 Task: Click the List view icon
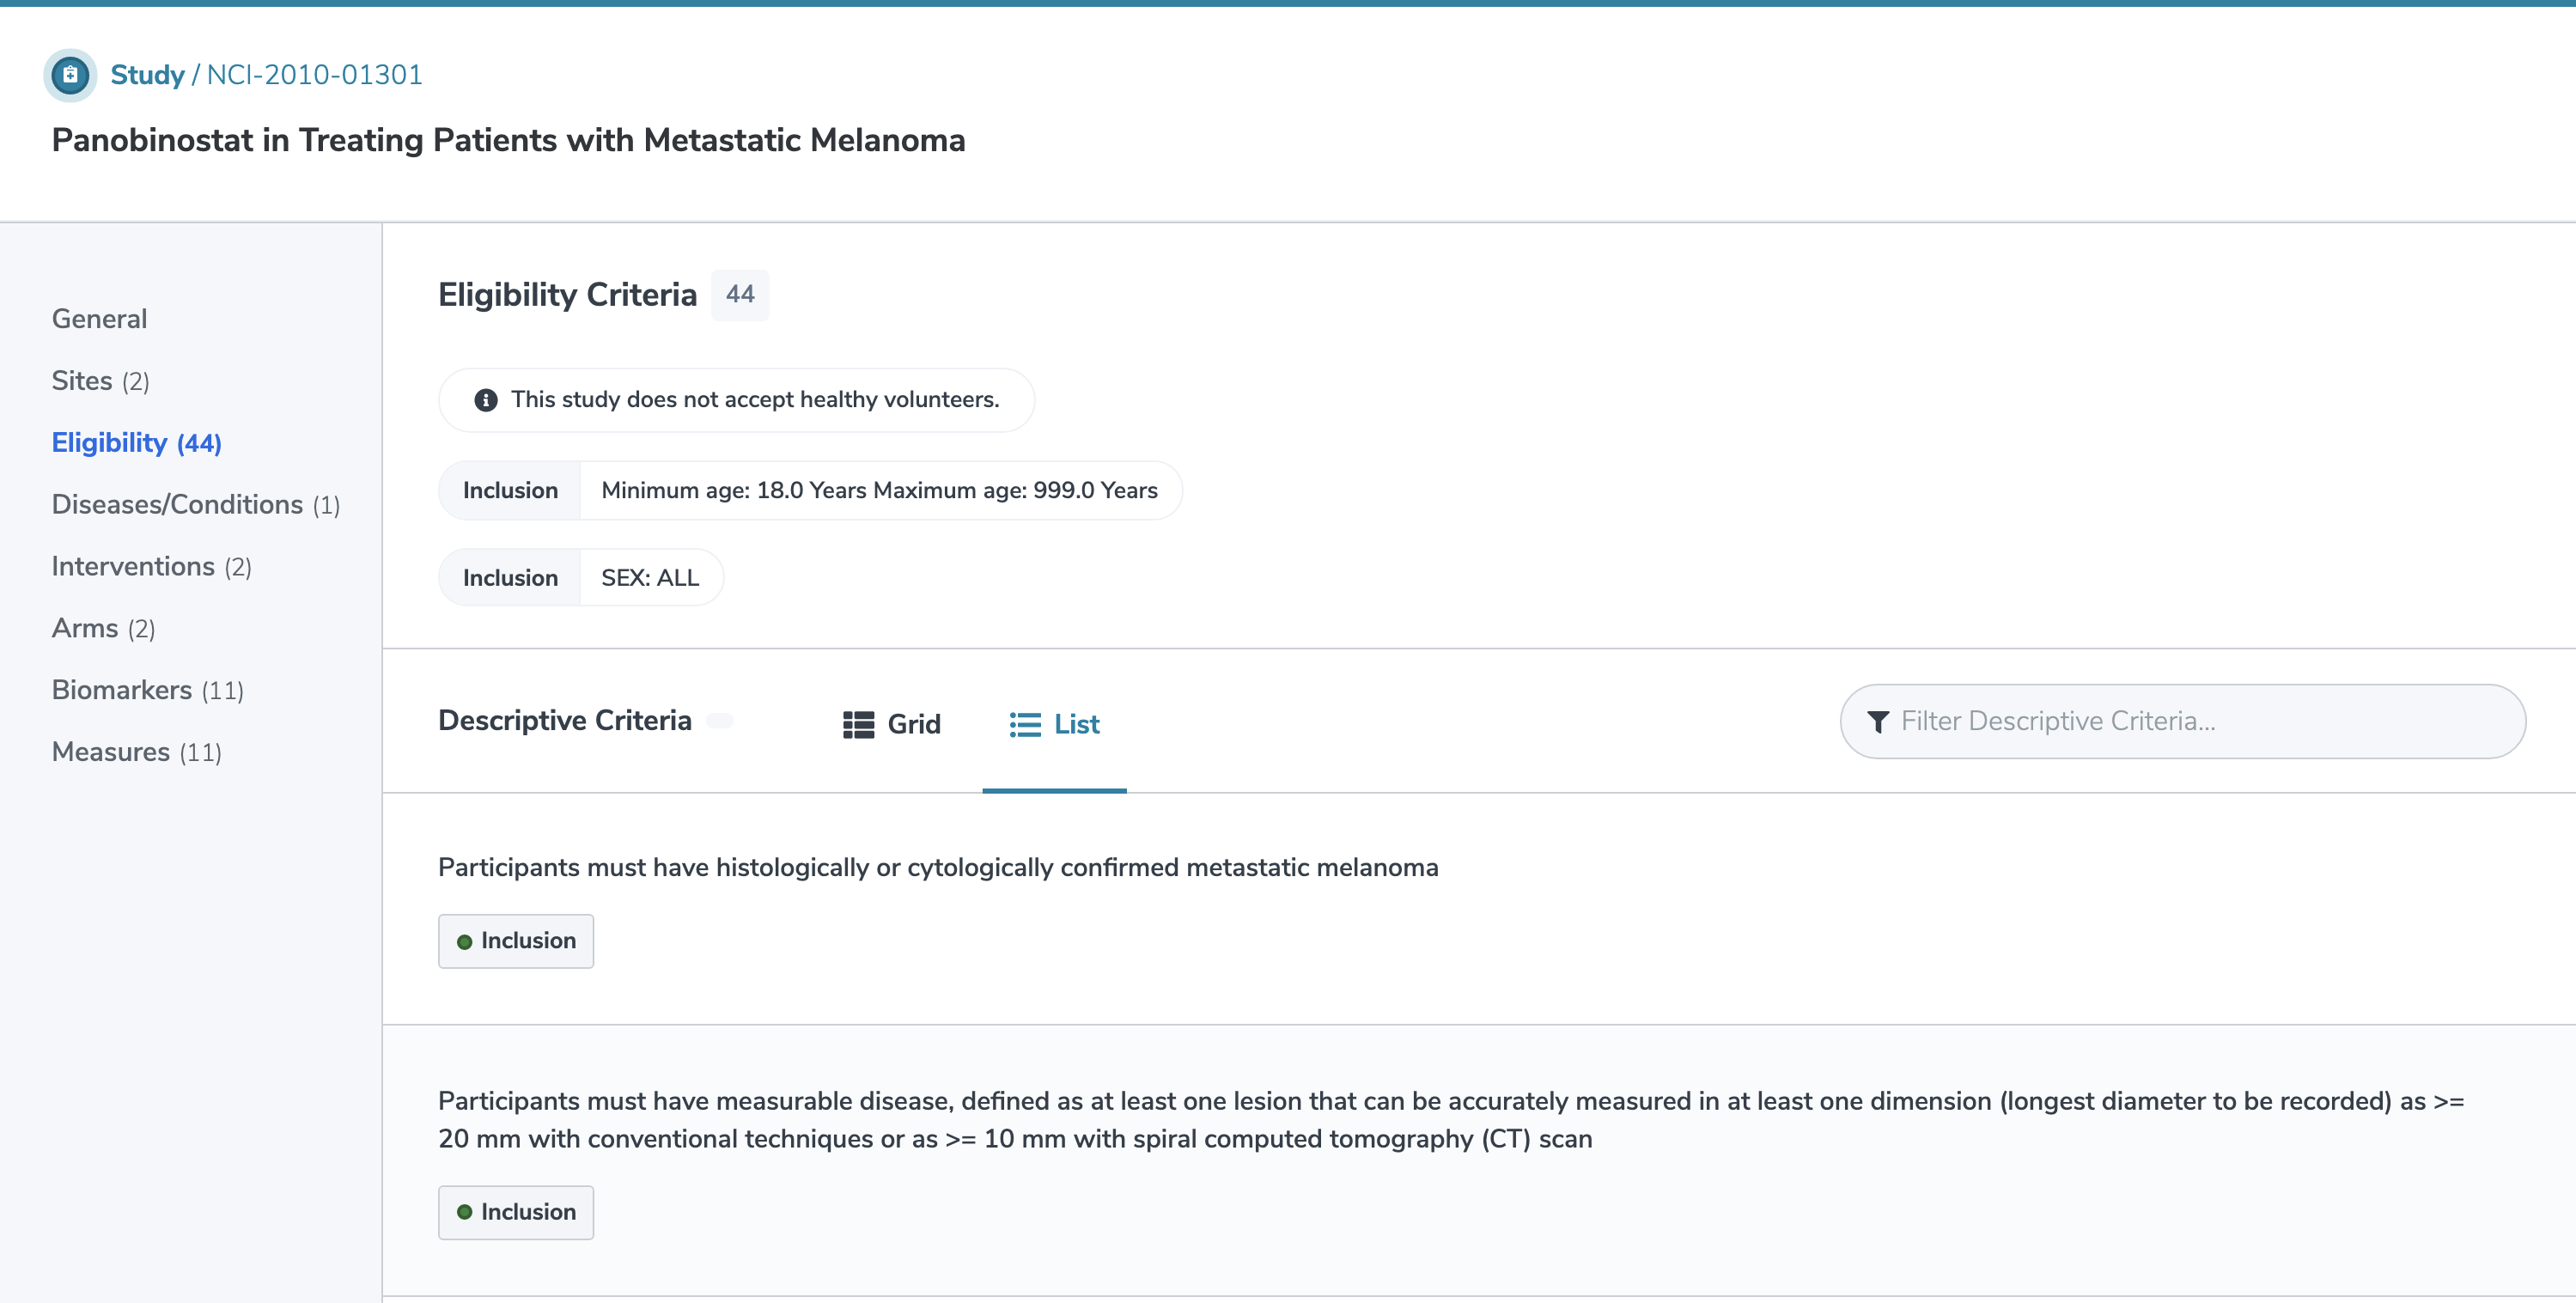pyautogui.click(x=1026, y=725)
